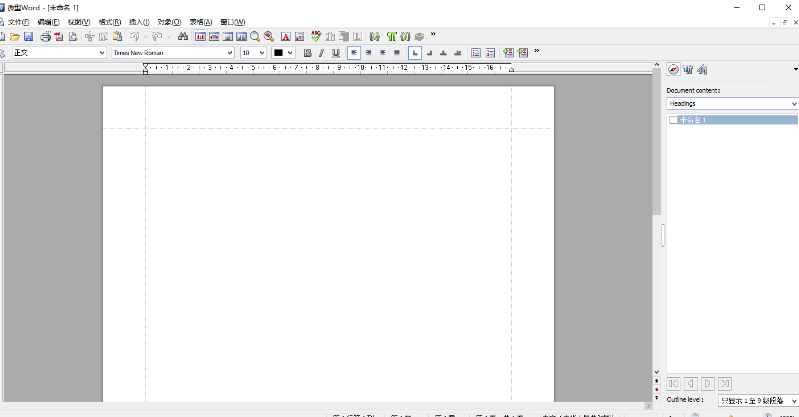Toggle Underline formatting
The image size is (799, 417).
335,53
